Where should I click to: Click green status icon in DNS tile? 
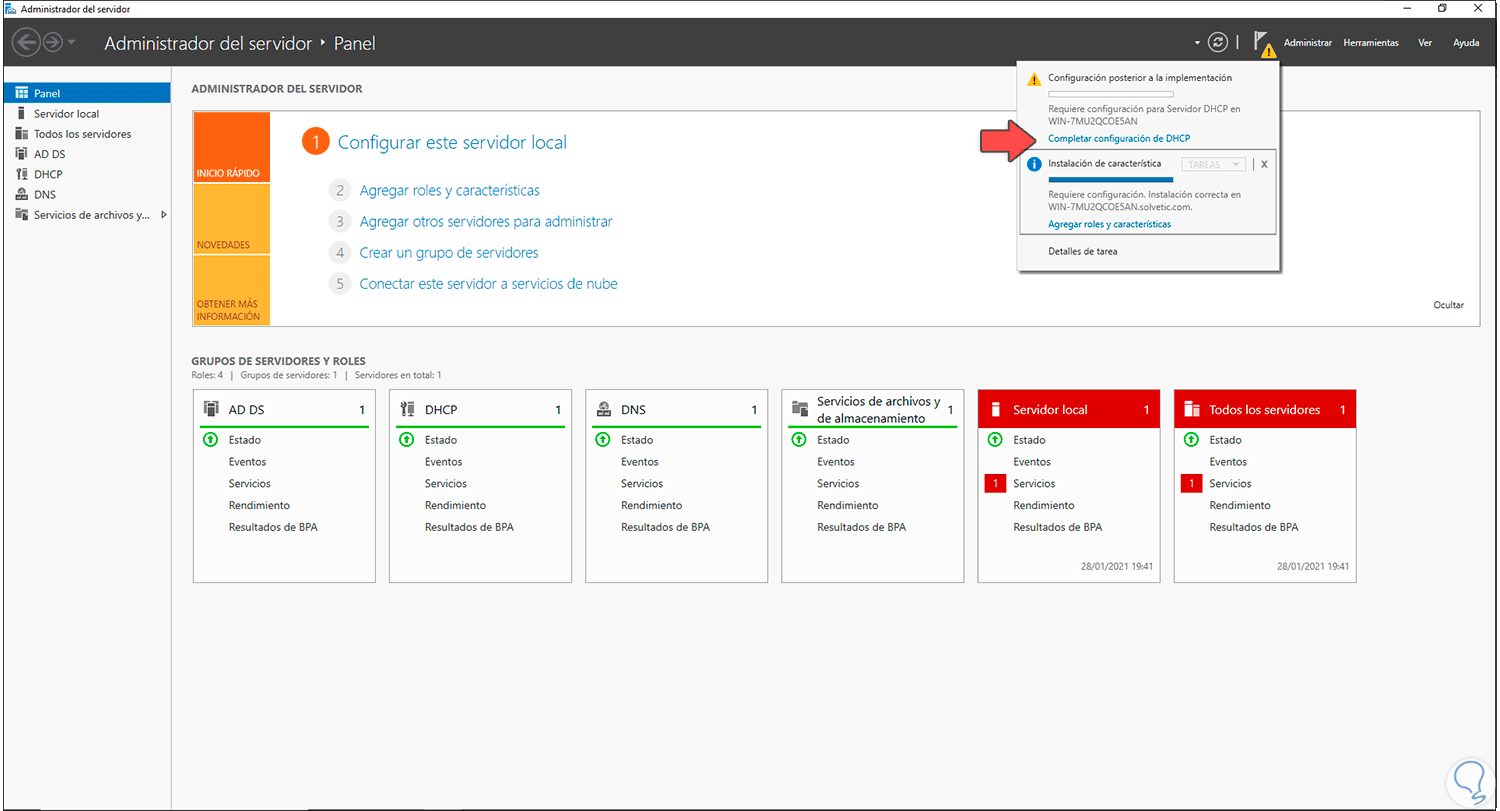tap(602, 440)
